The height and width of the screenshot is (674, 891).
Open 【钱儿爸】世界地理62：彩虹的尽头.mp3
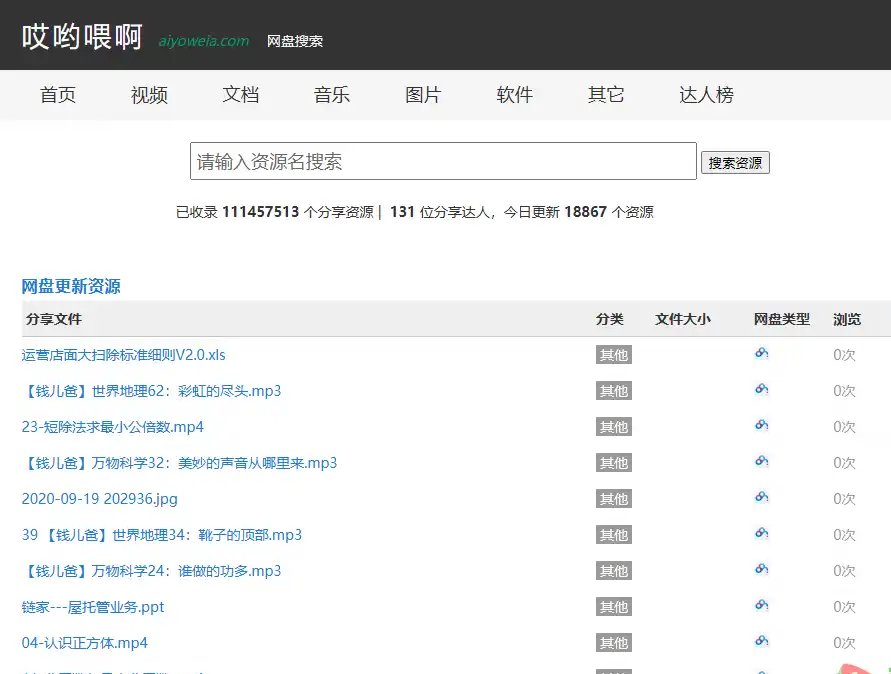(151, 391)
